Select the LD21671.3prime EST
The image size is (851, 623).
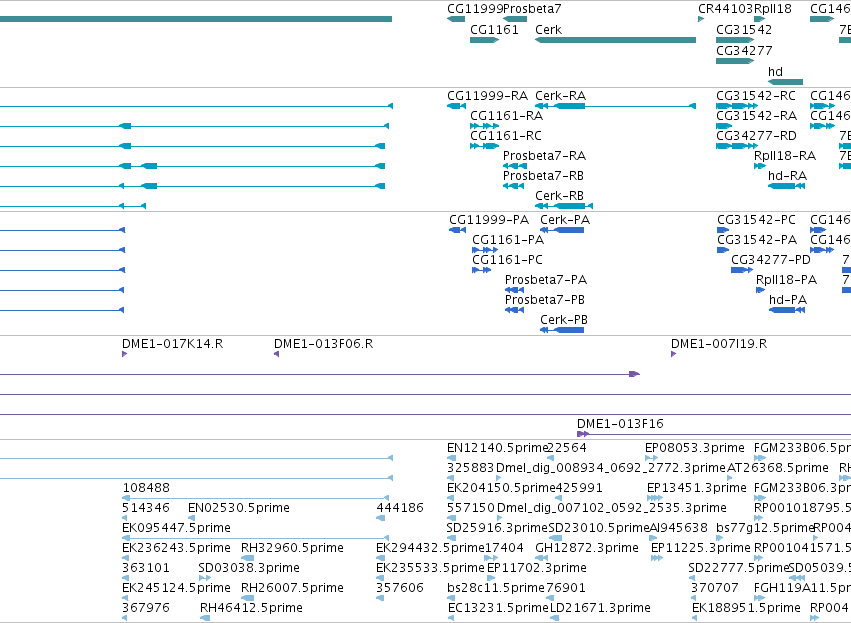point(554,618)
